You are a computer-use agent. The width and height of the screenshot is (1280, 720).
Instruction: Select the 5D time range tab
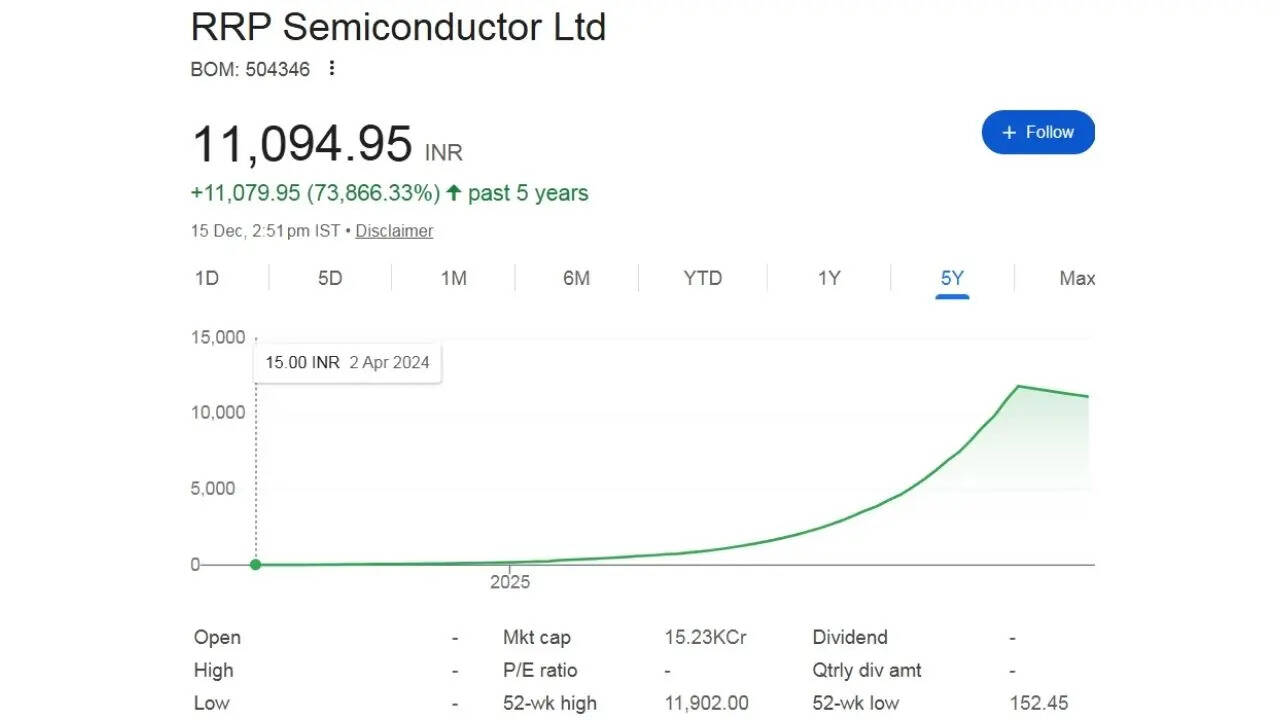[330, 278]
